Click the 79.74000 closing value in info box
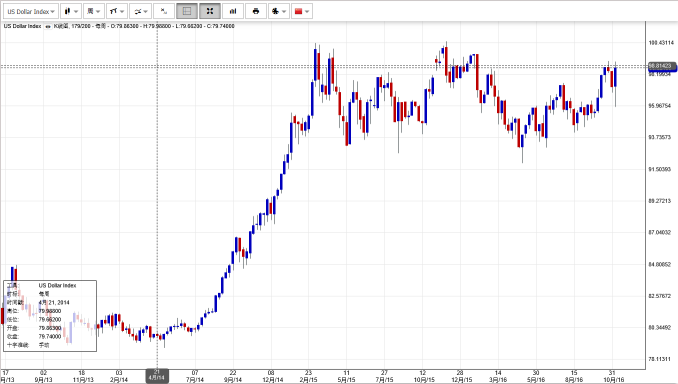Image resolution: width=678 pixels, height=384 pixels. pos(50,336)
